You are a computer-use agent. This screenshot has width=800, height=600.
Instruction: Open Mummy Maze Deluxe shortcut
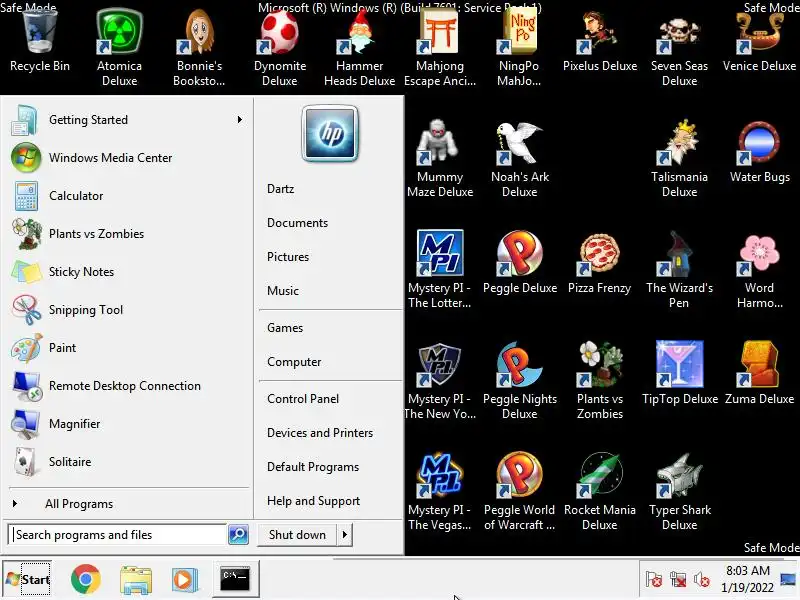point(440,159)
